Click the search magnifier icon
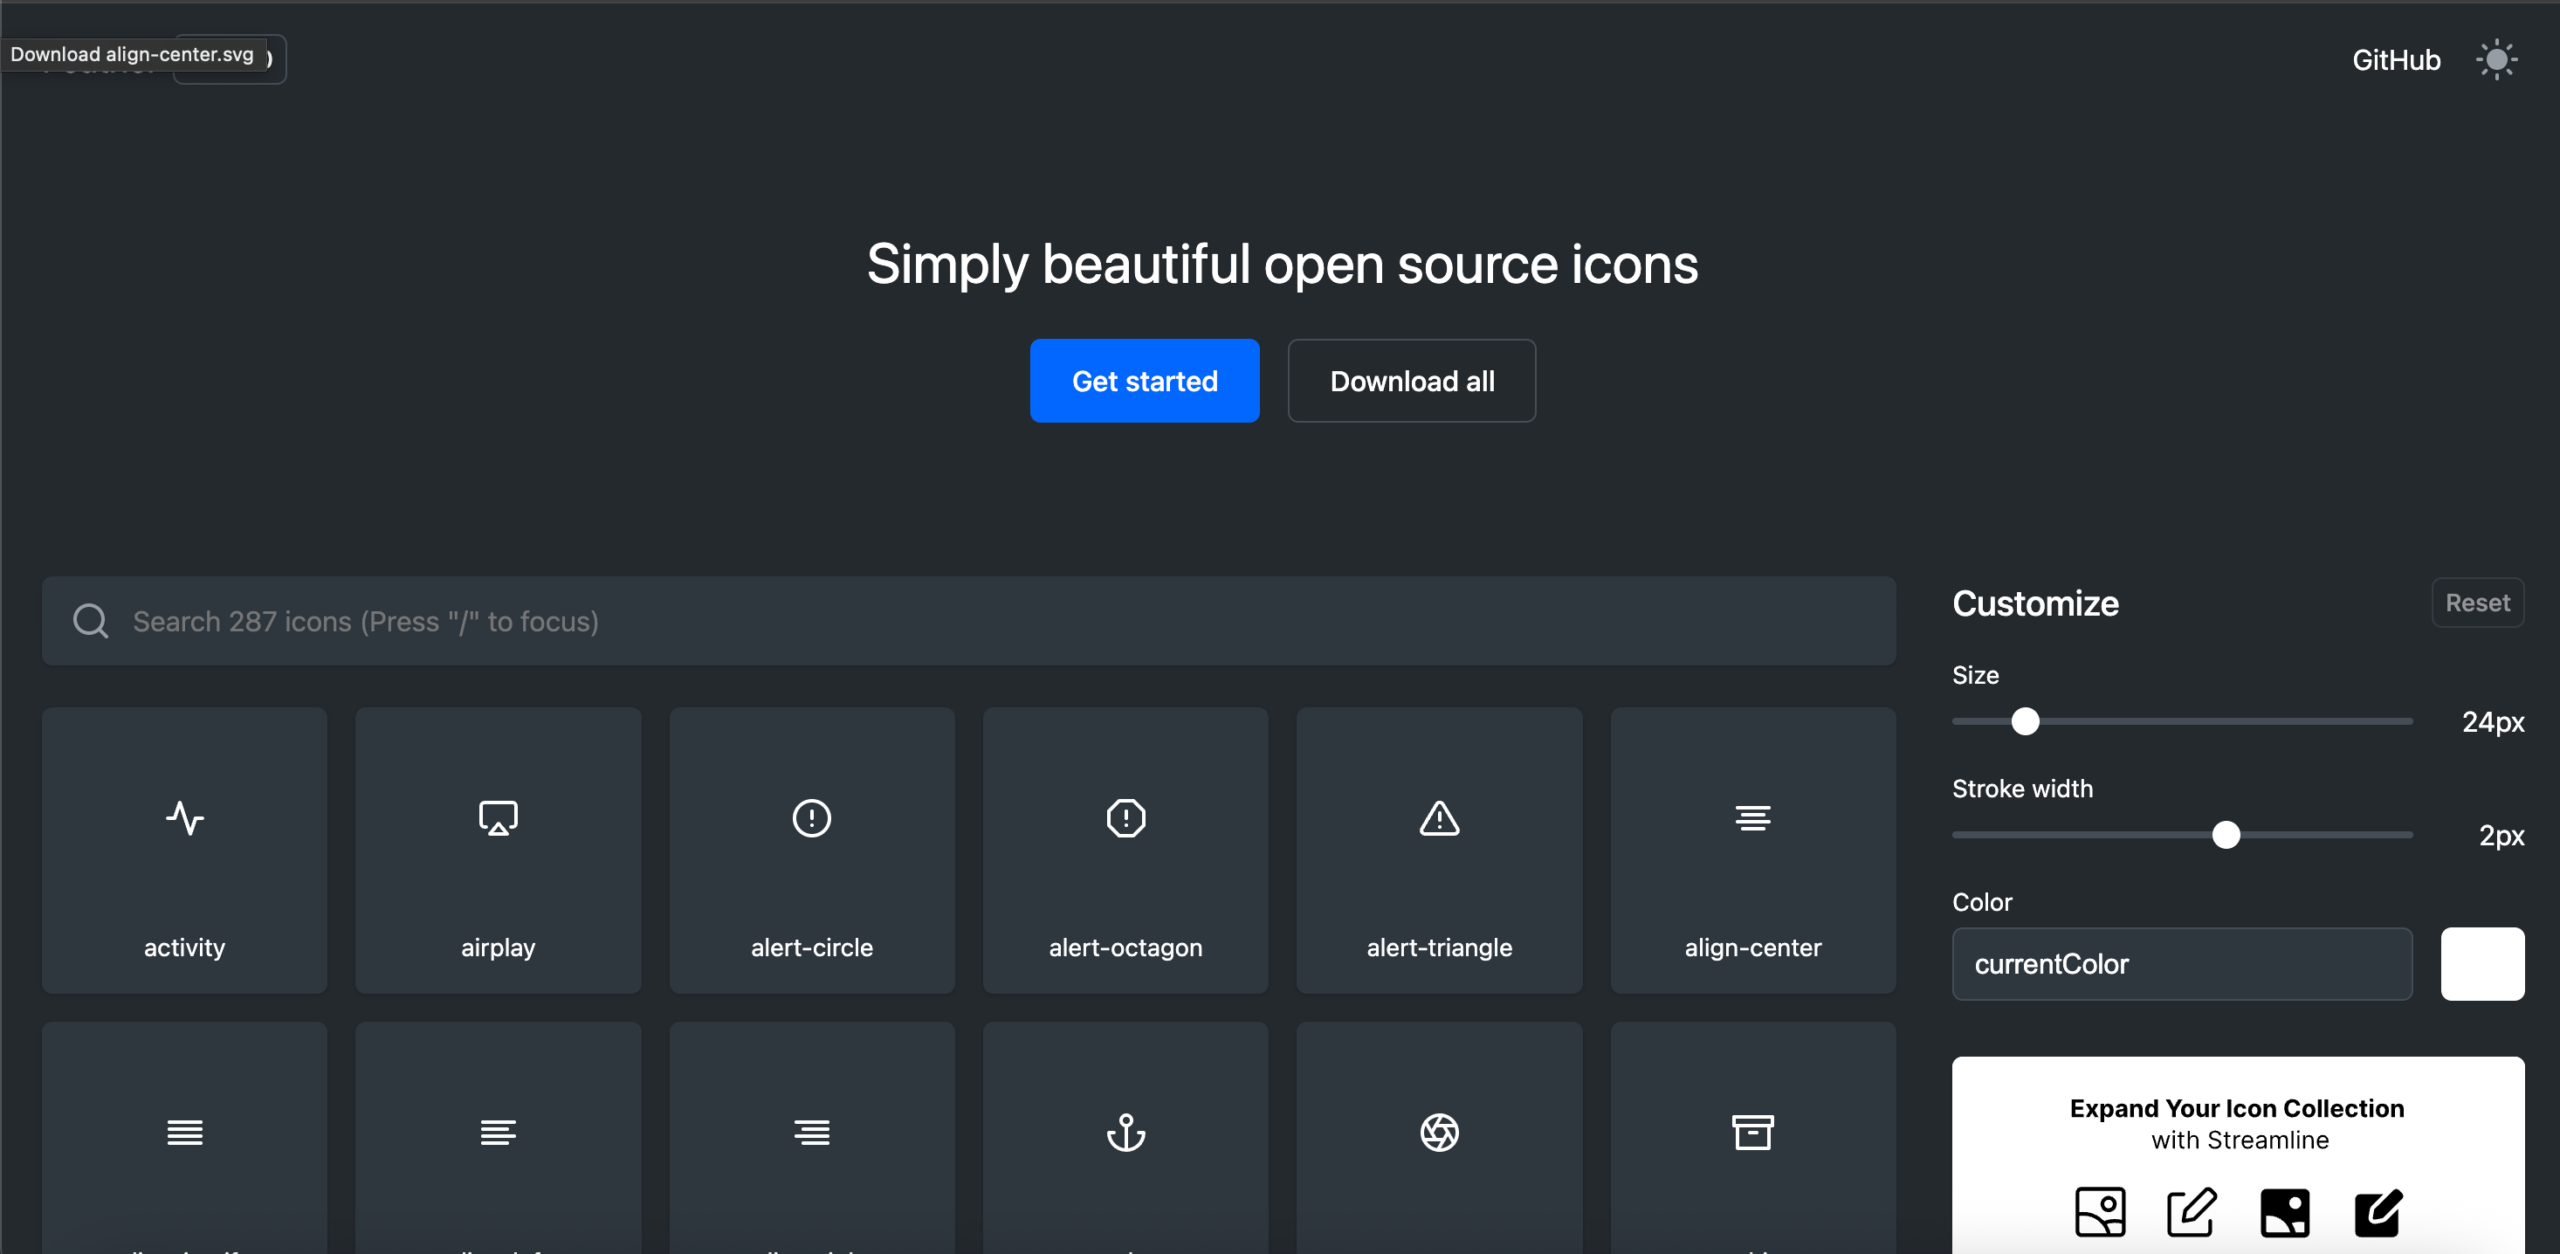The width and height of the screenshot is (2560, 1254). 91,621
